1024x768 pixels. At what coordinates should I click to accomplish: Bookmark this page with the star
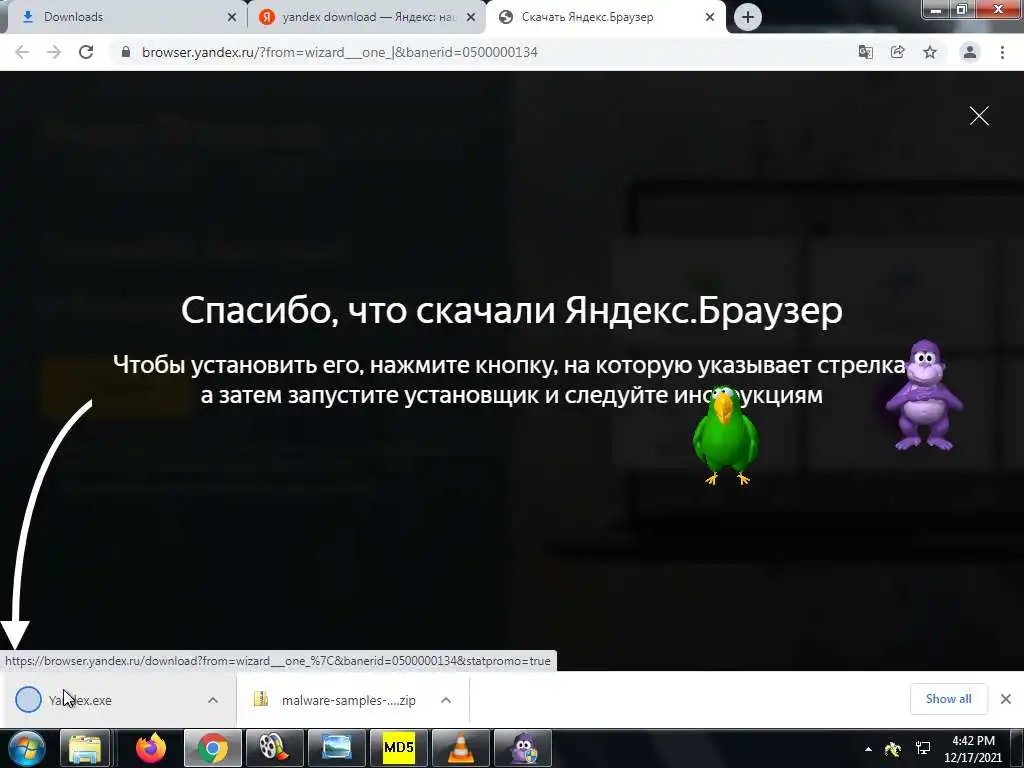coord(930,52)
